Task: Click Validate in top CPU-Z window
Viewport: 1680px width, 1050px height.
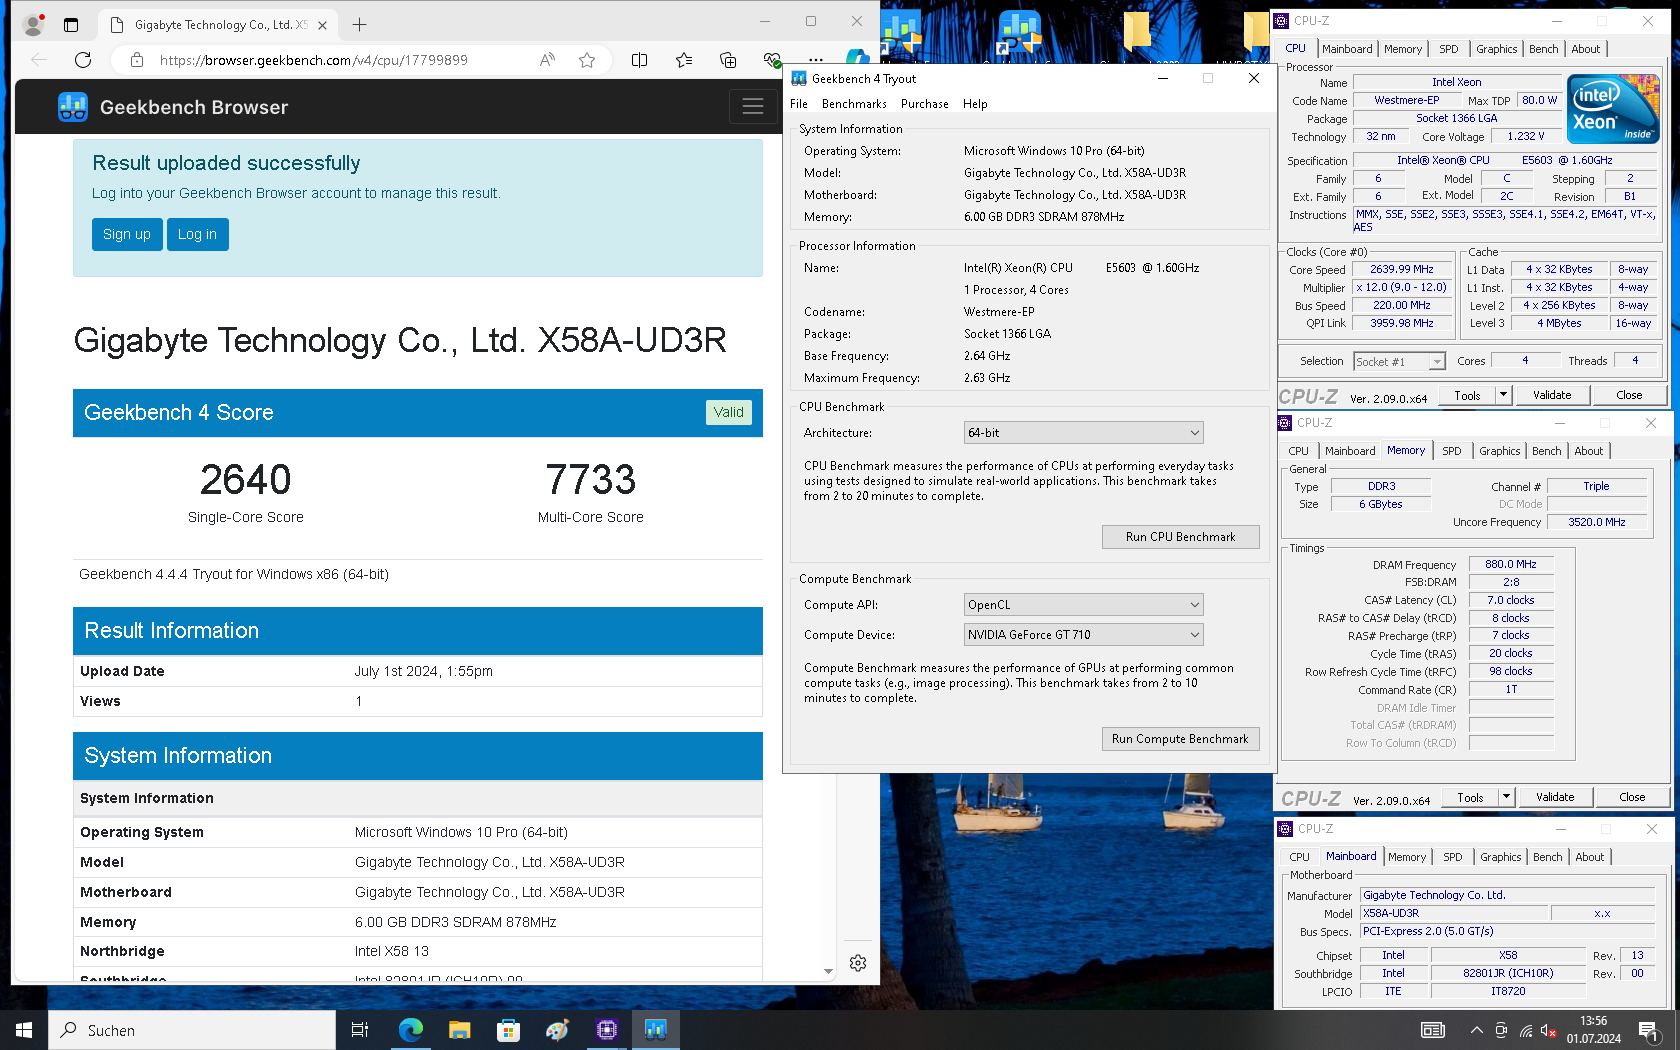Action: point(1552,395)
